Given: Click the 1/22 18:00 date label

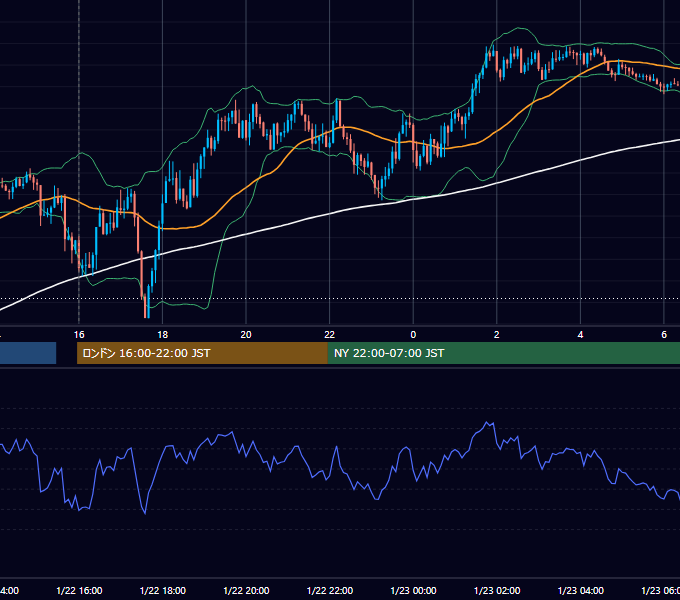Looking at the screenshot, I should click(x=163, y=591).
